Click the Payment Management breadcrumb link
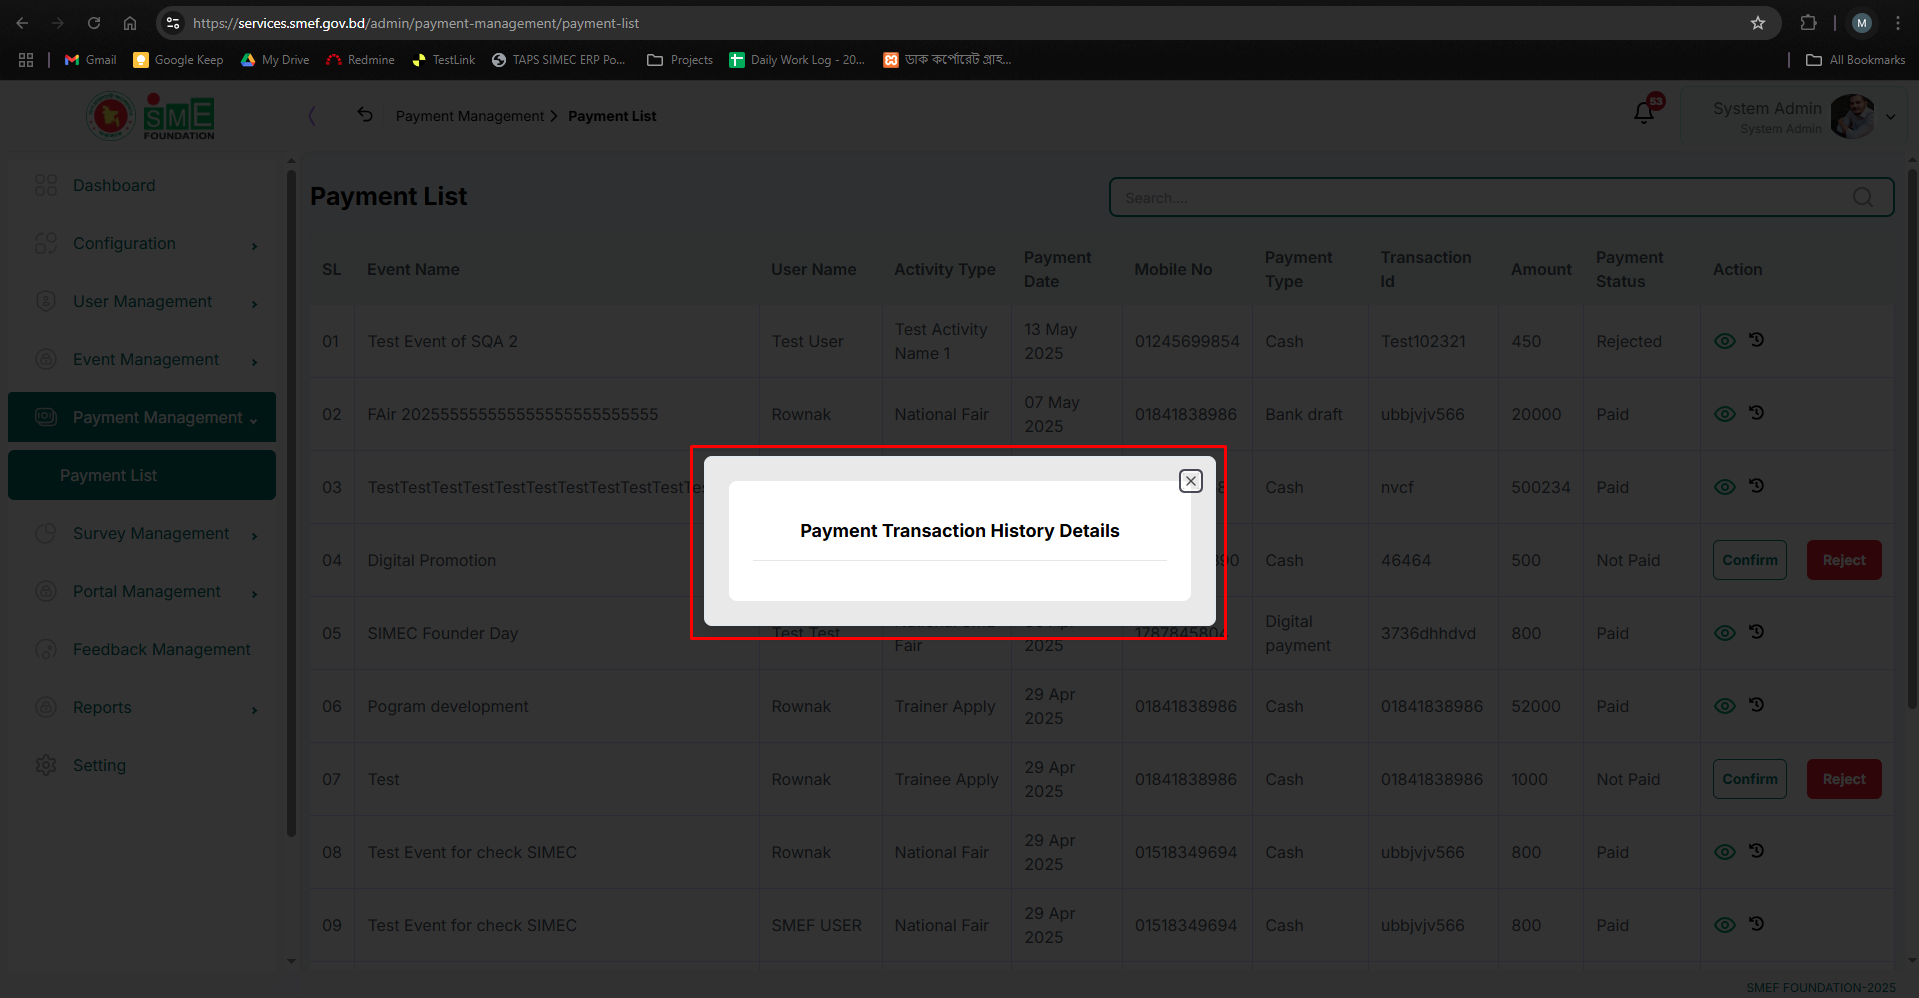1919x998 pixels. click(x=470, y=116)
